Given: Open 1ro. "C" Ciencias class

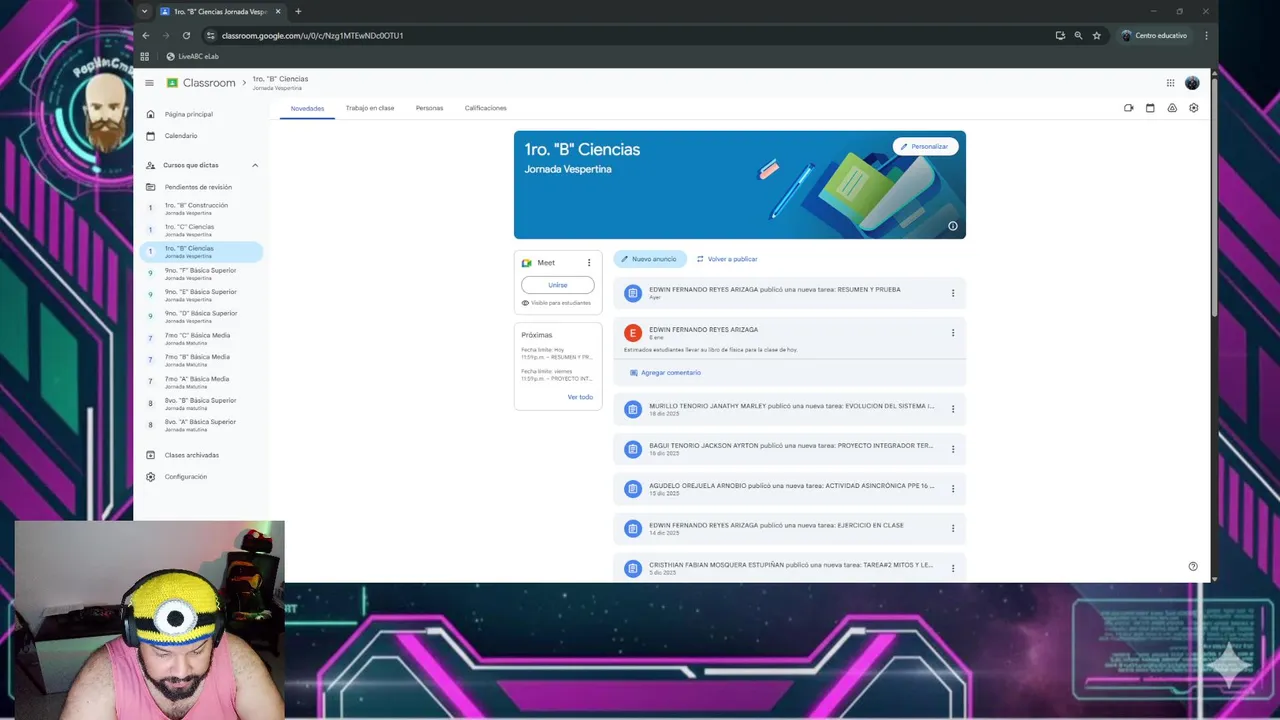Looking at the screenshot, I should point(201,230).
